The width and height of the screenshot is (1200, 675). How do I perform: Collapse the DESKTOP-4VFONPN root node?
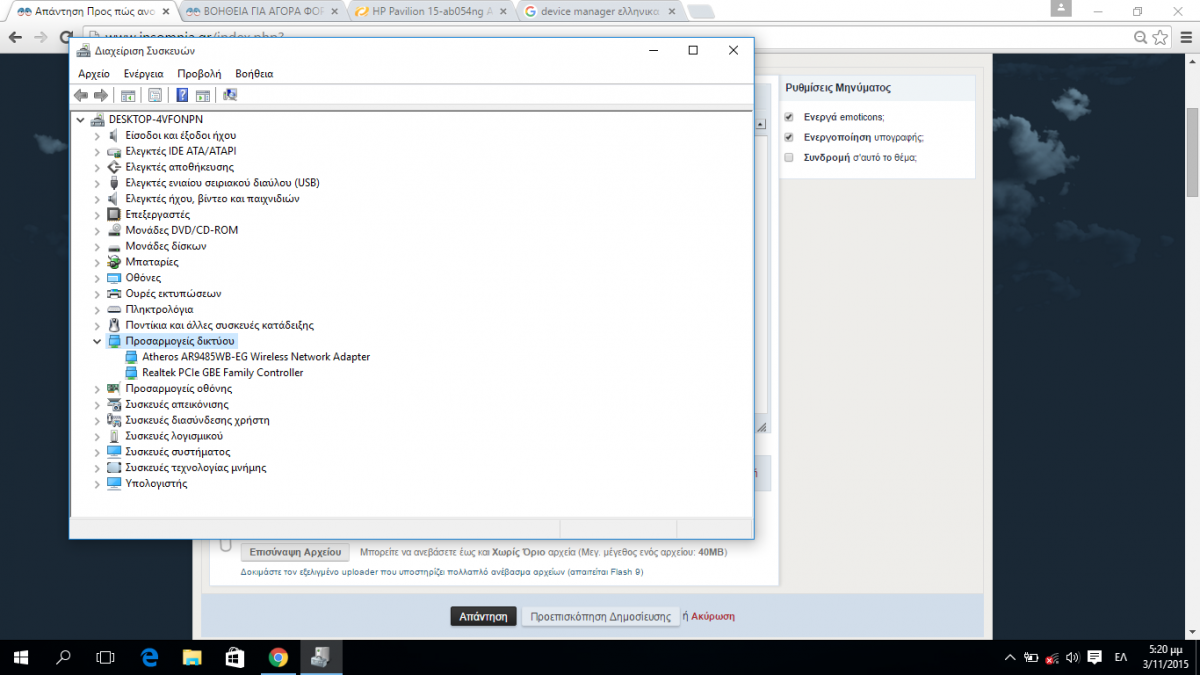tap(80, 119)
